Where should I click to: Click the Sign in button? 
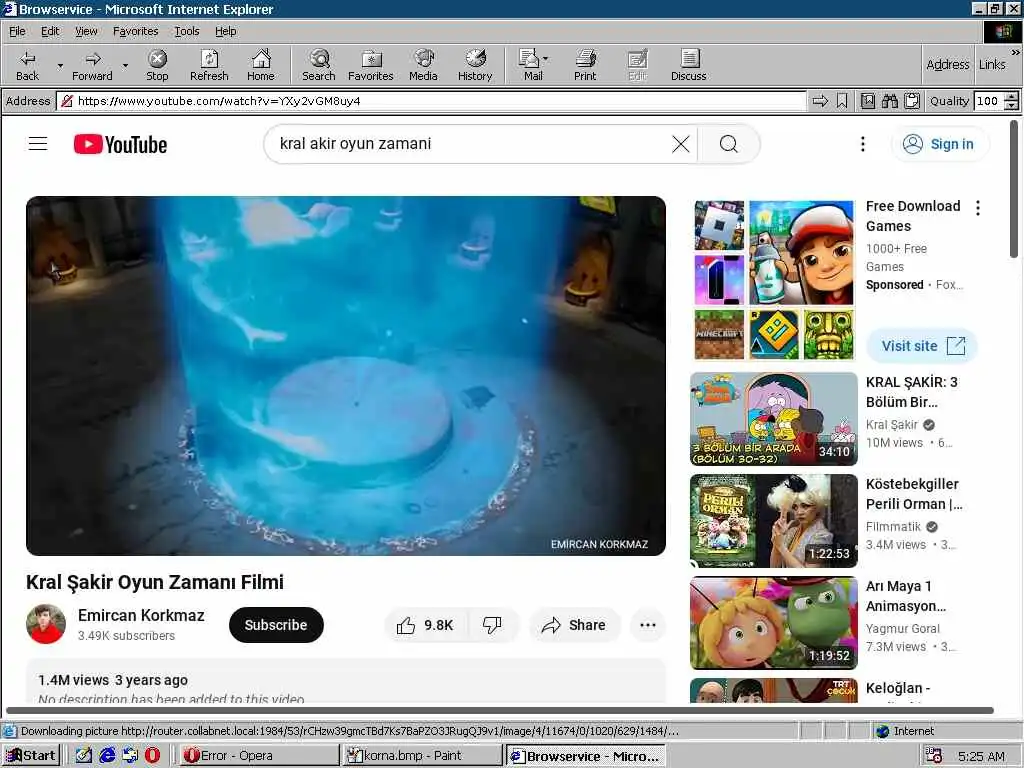(x=939, y=144)
